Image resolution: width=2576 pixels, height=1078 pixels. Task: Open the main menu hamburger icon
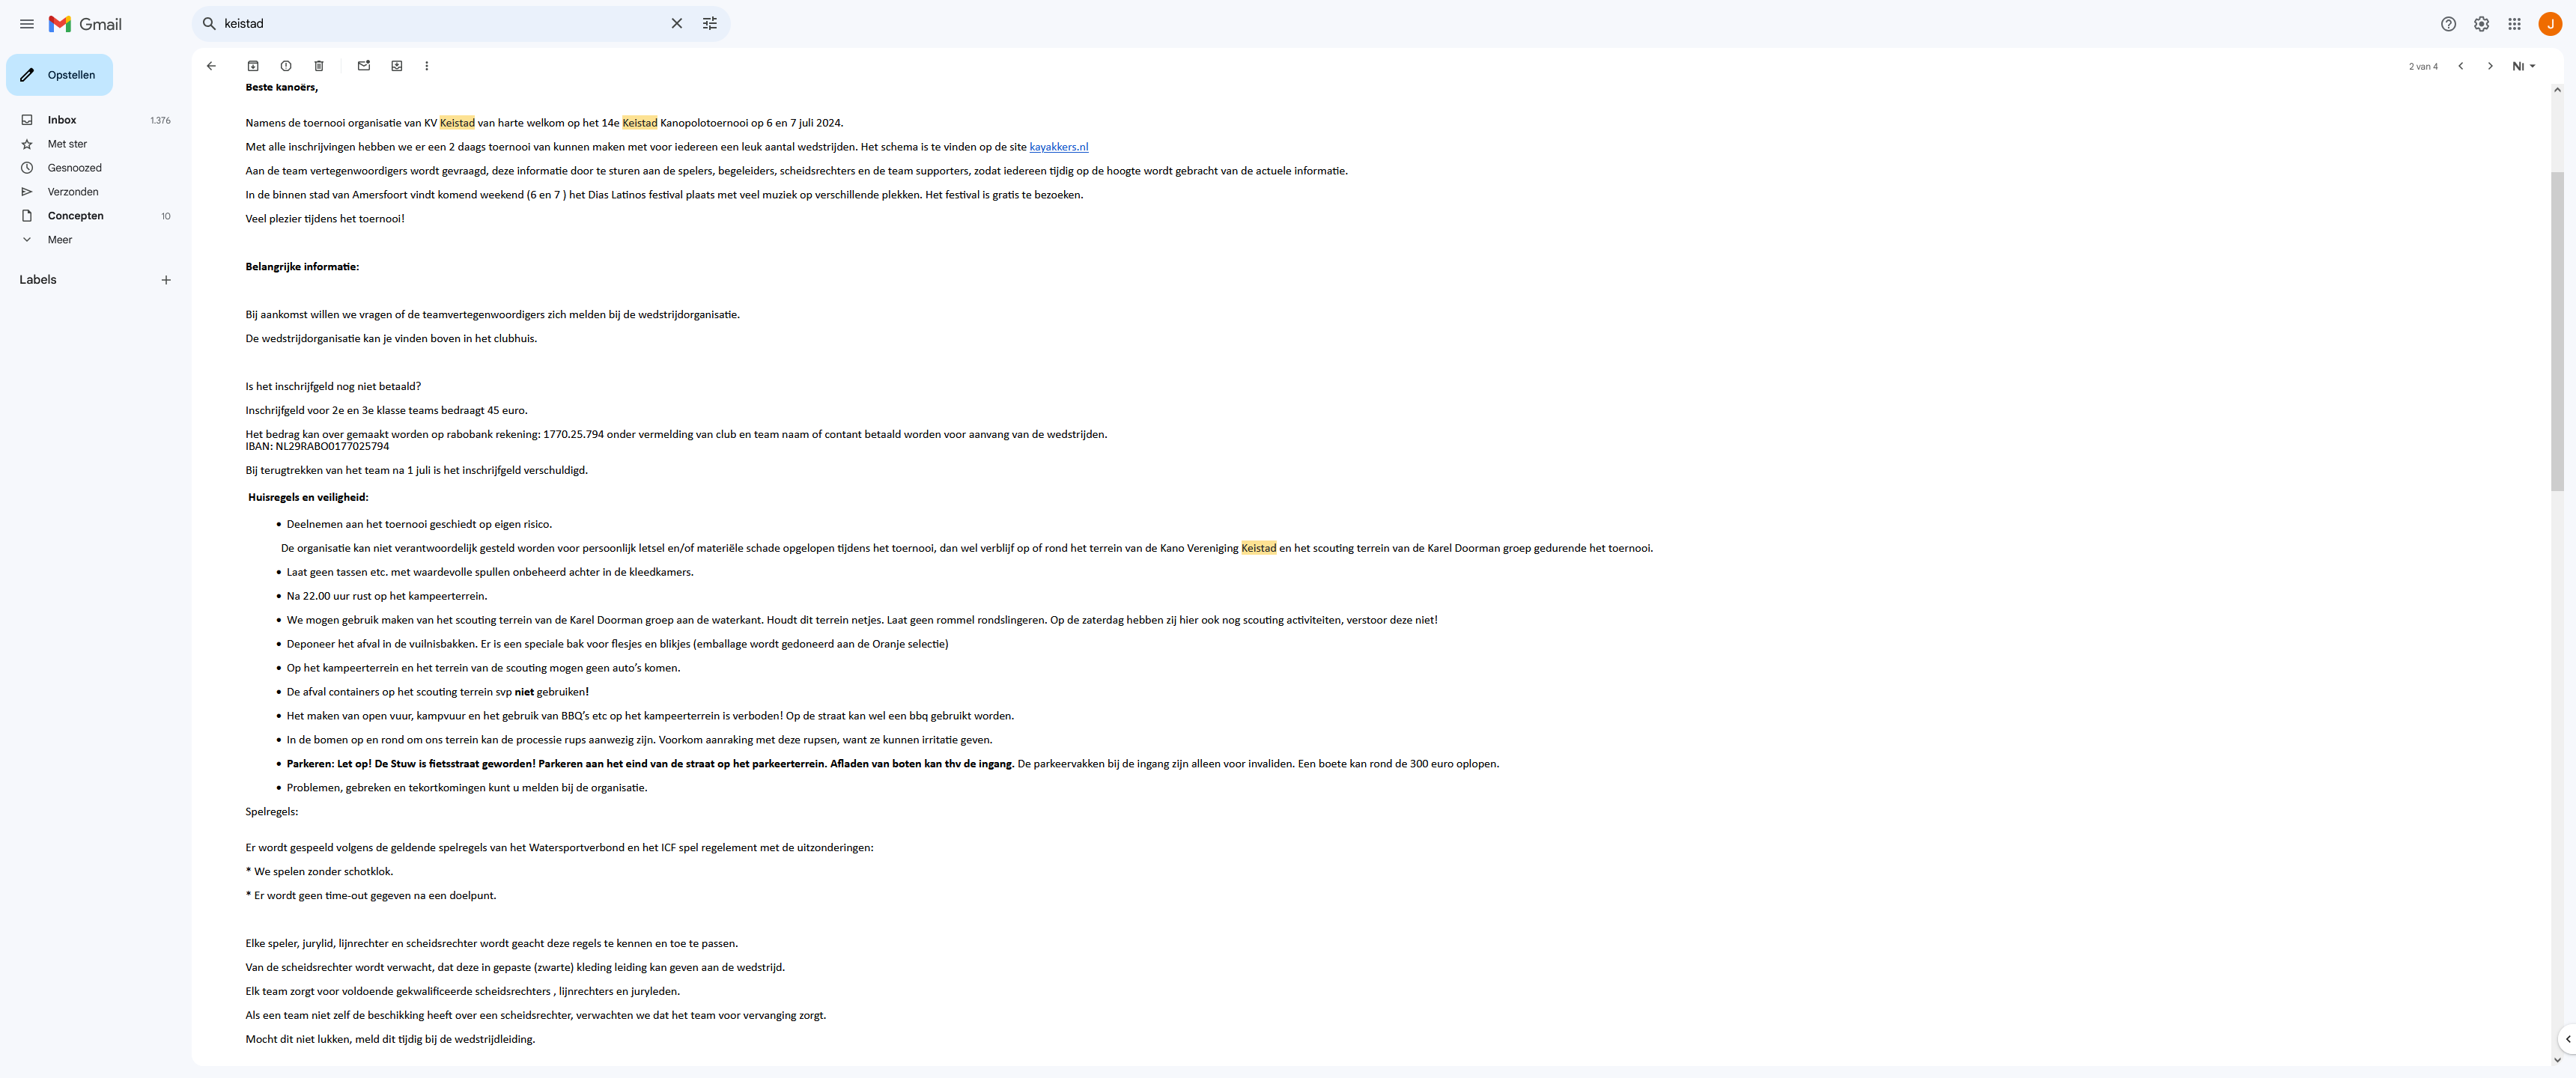click(27, 24)
